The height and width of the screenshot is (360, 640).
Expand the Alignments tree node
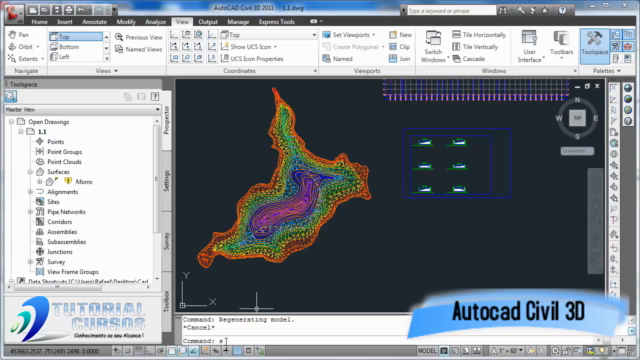click(x=30, y=192)
